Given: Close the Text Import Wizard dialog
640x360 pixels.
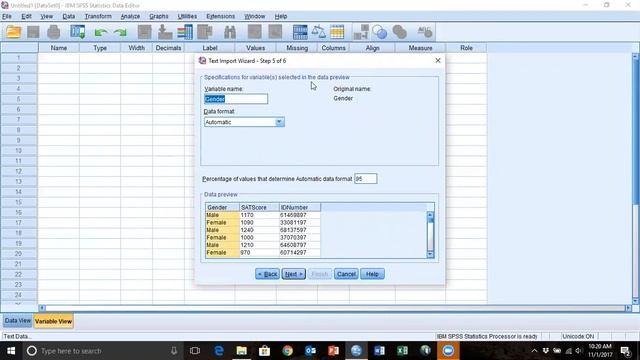Looking at the screenshot, I should (438, 60).
